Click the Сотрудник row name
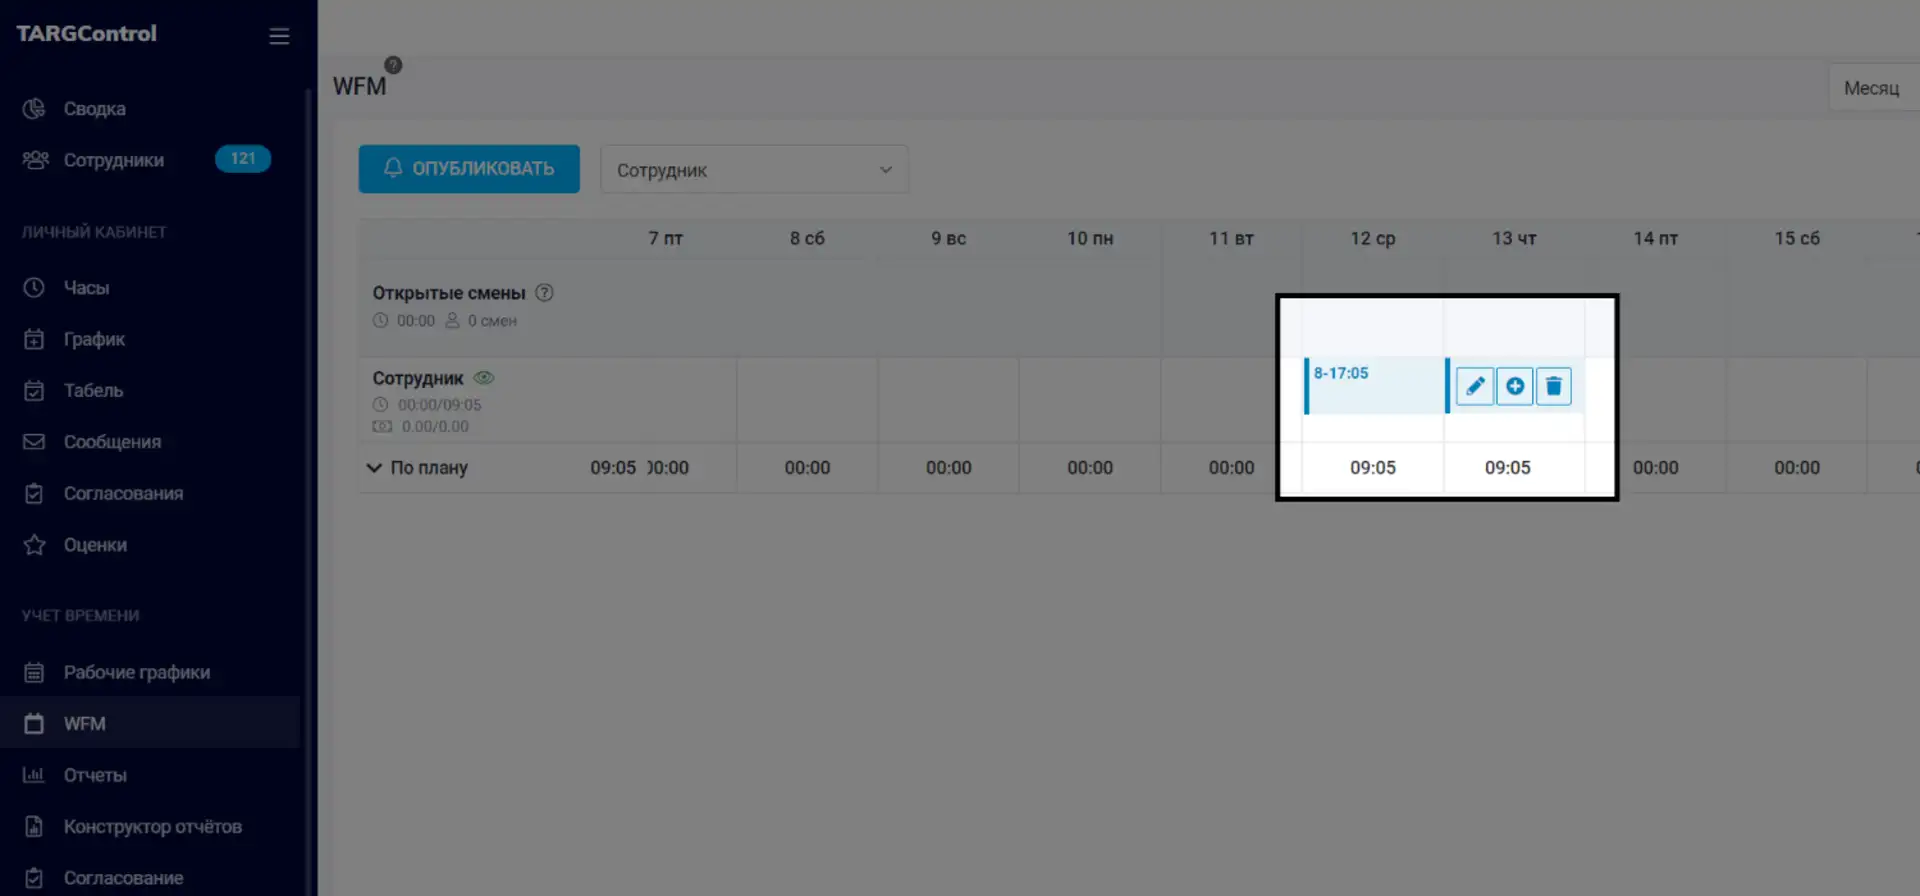 pos(418,378)
